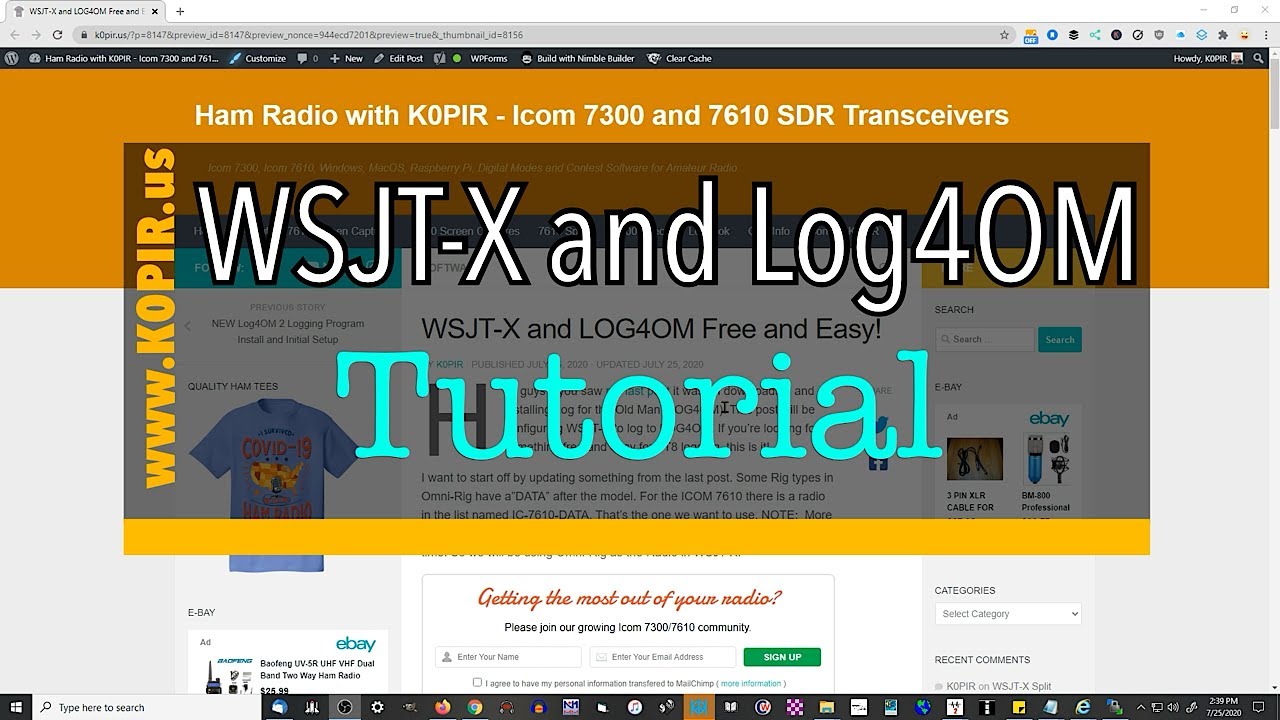The image size is (1280, 720).
Task: Close the WSJT-X and LOG4OM tab
Action: (155, 11)
